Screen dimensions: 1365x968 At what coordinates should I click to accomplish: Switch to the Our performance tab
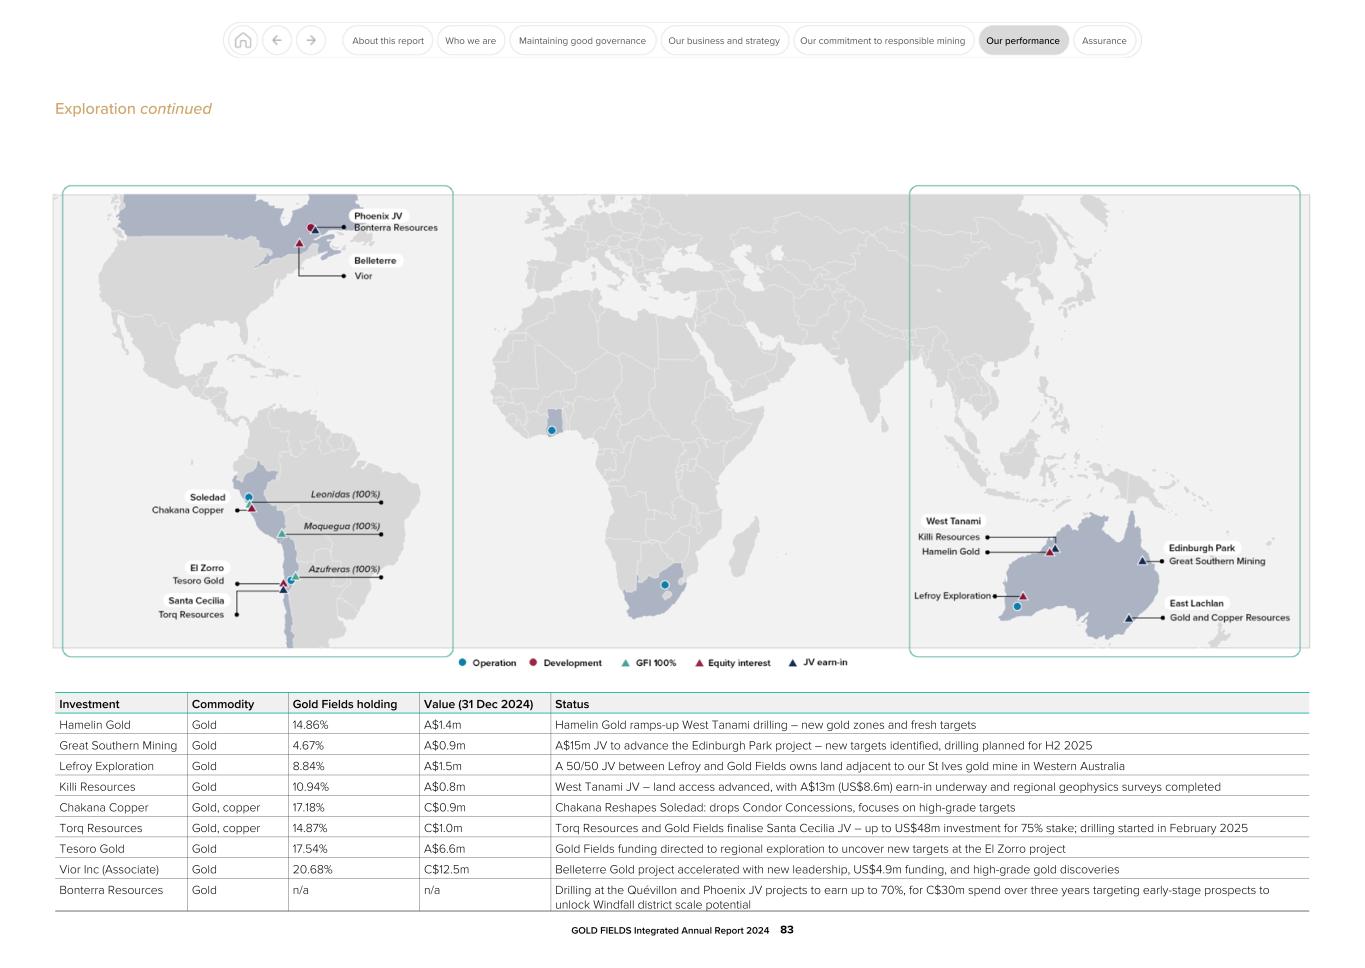pos(1023,40)
